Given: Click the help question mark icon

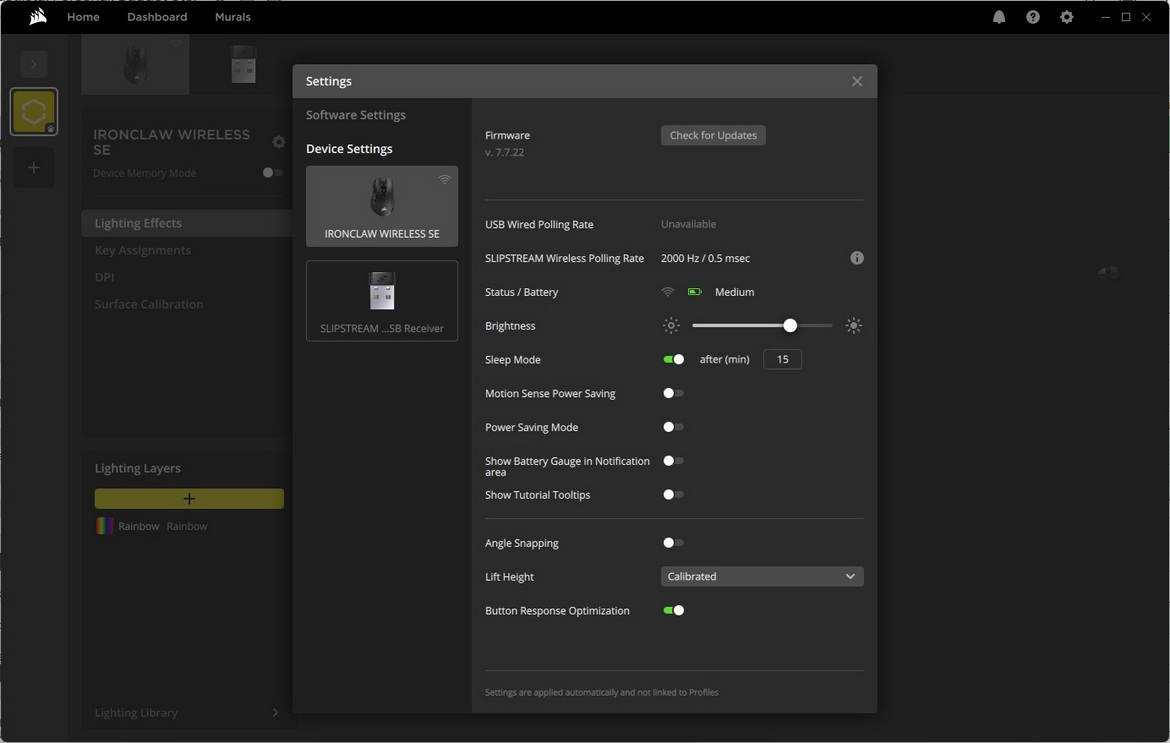Looking at the screenshot, I should click(x=1033, y=17).
